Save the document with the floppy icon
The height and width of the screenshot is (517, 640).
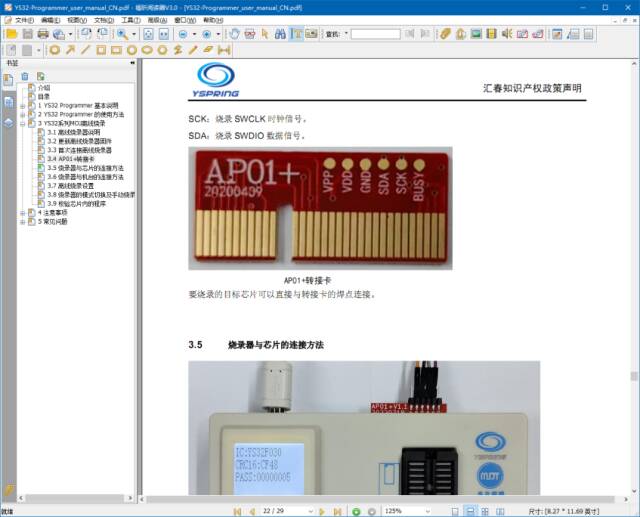pyautogui.click(x=27, y=34)
